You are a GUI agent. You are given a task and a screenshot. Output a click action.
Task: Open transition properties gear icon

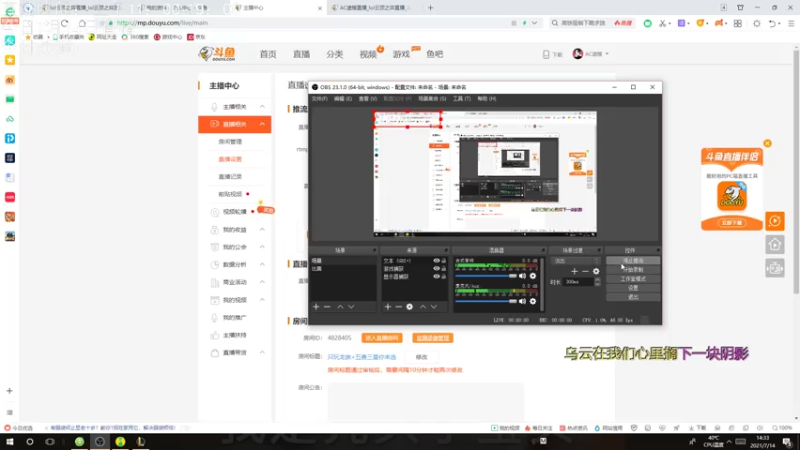click(596, 271)
